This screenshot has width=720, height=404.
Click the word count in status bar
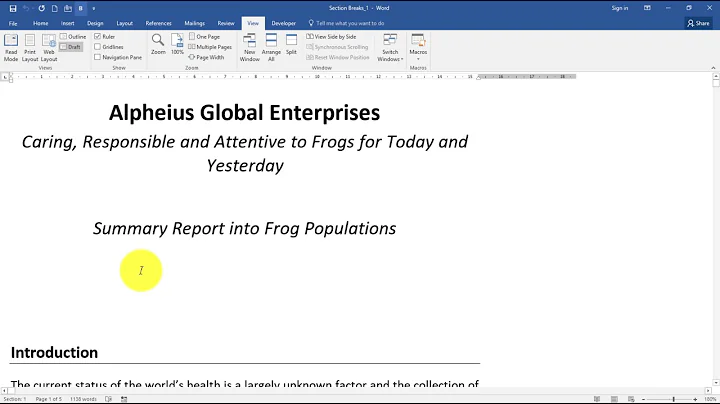pos(83,399)
